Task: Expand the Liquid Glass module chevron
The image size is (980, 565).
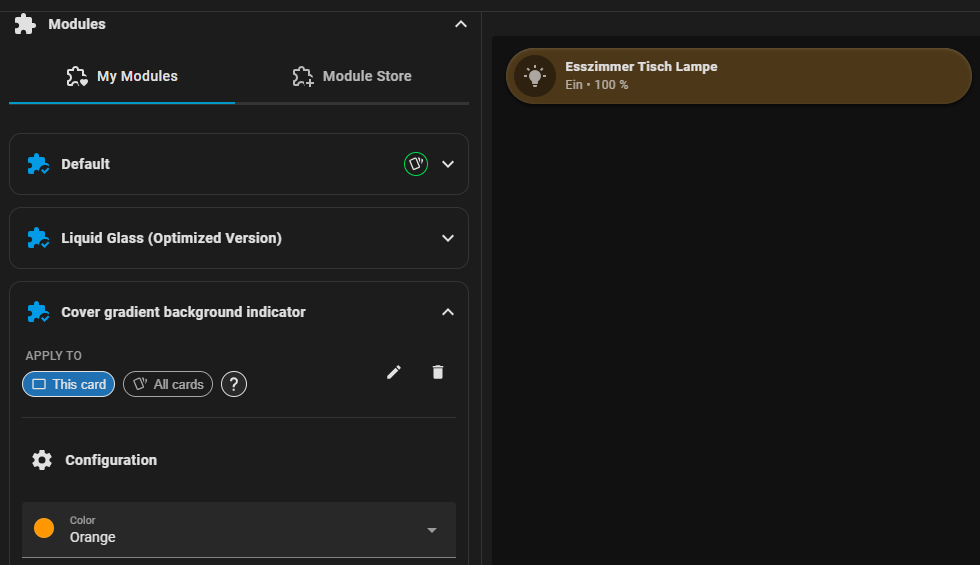Action: 448,238
